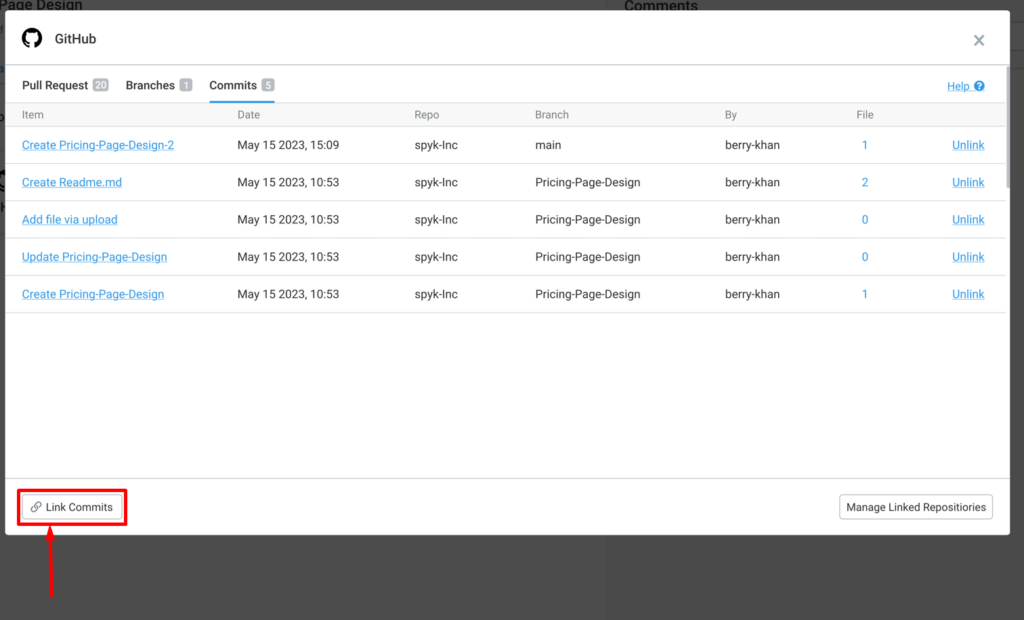Click file count for Update Pricing-Page-Design
1024x620 pixels.
(x=865, y=257)
